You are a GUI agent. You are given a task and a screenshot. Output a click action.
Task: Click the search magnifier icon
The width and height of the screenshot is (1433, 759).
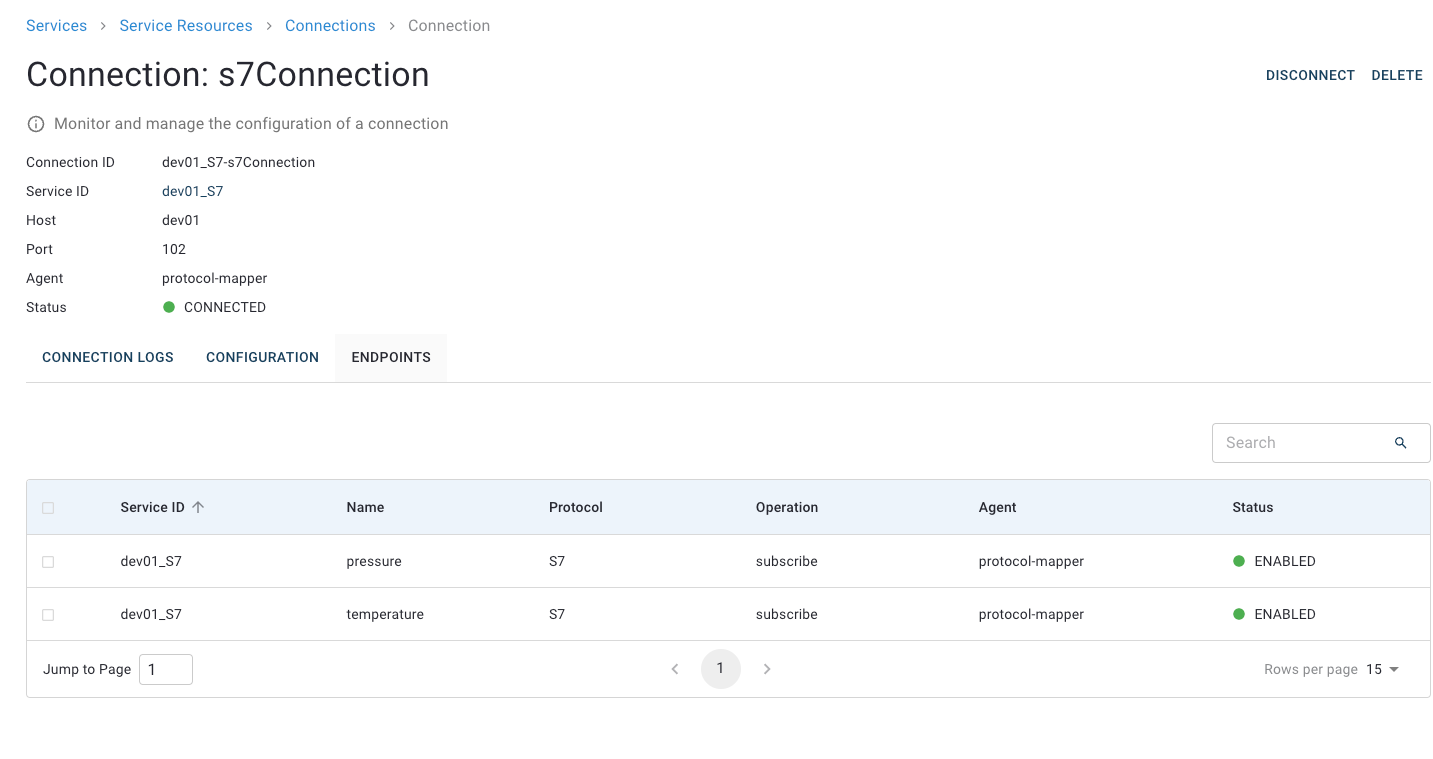[1400, 443]
